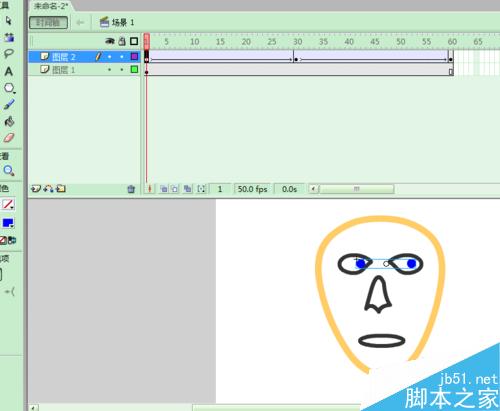Click the current frame number field

[220, 189]
